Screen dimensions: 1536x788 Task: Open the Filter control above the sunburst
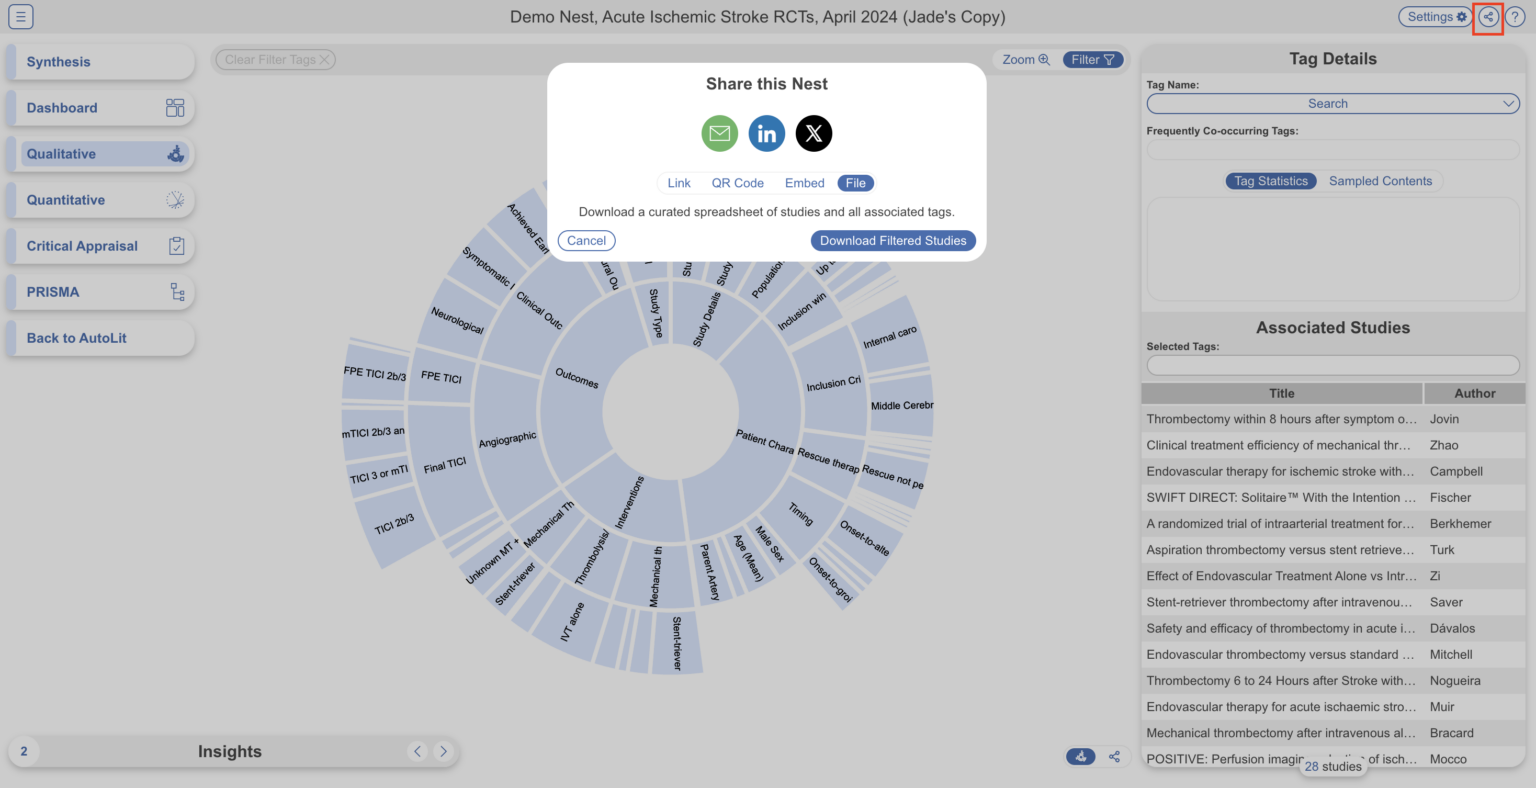[x=1092, y=59]
